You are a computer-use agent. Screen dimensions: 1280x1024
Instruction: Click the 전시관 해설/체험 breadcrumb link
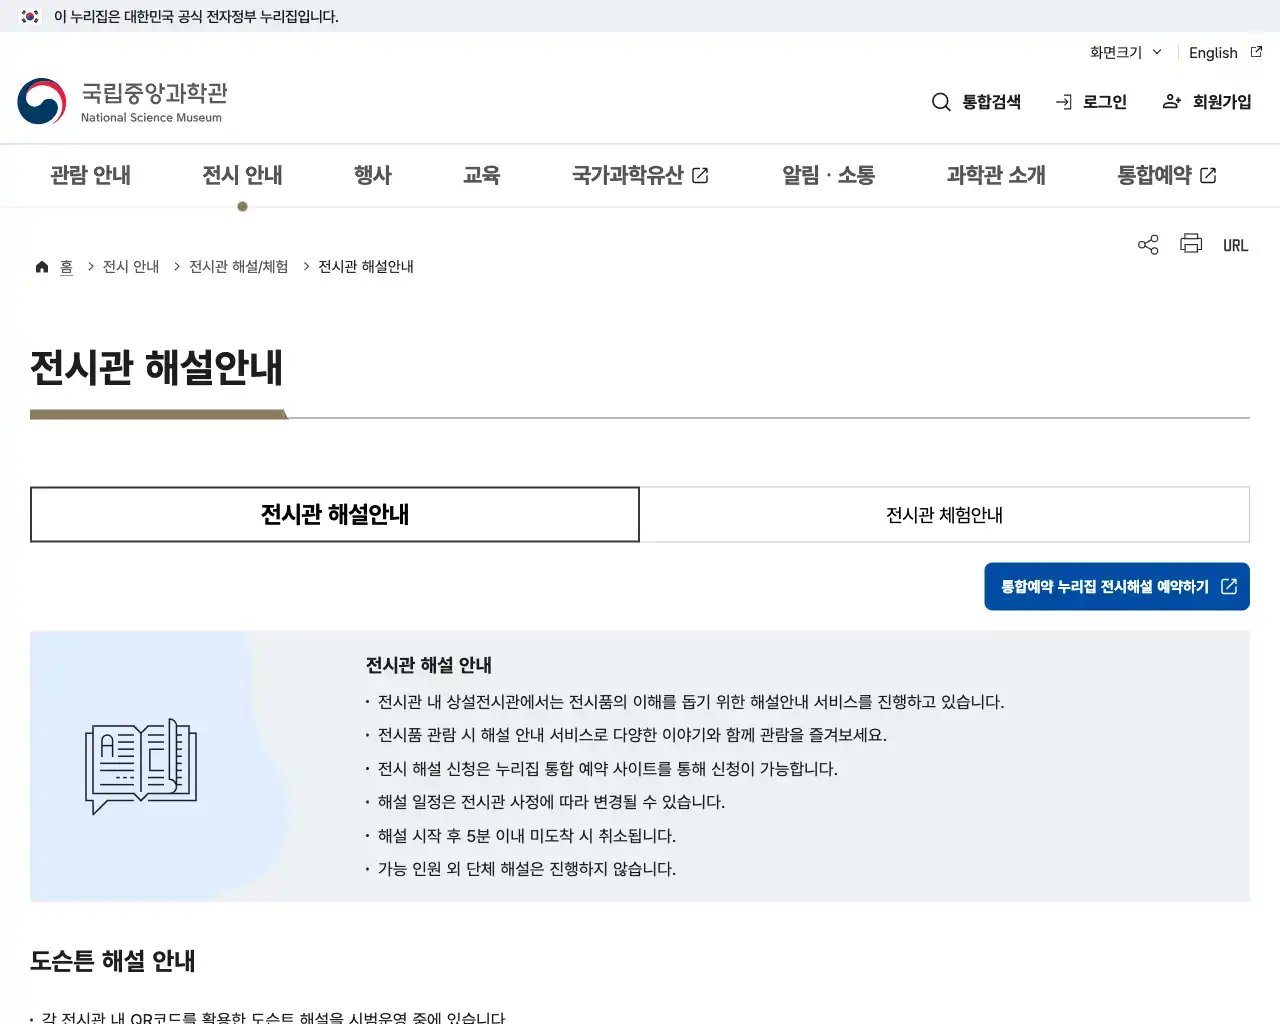coord(237,266)
